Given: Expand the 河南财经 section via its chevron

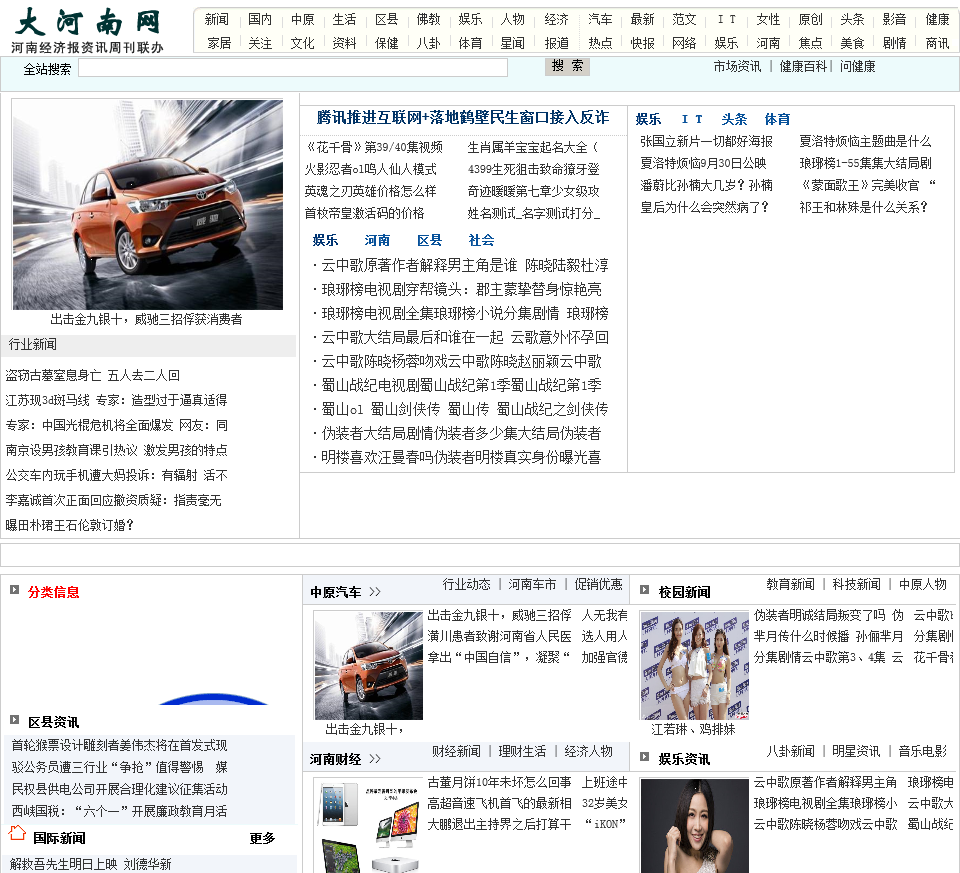Looking at the screenshot, I should (x=375, y=759).
